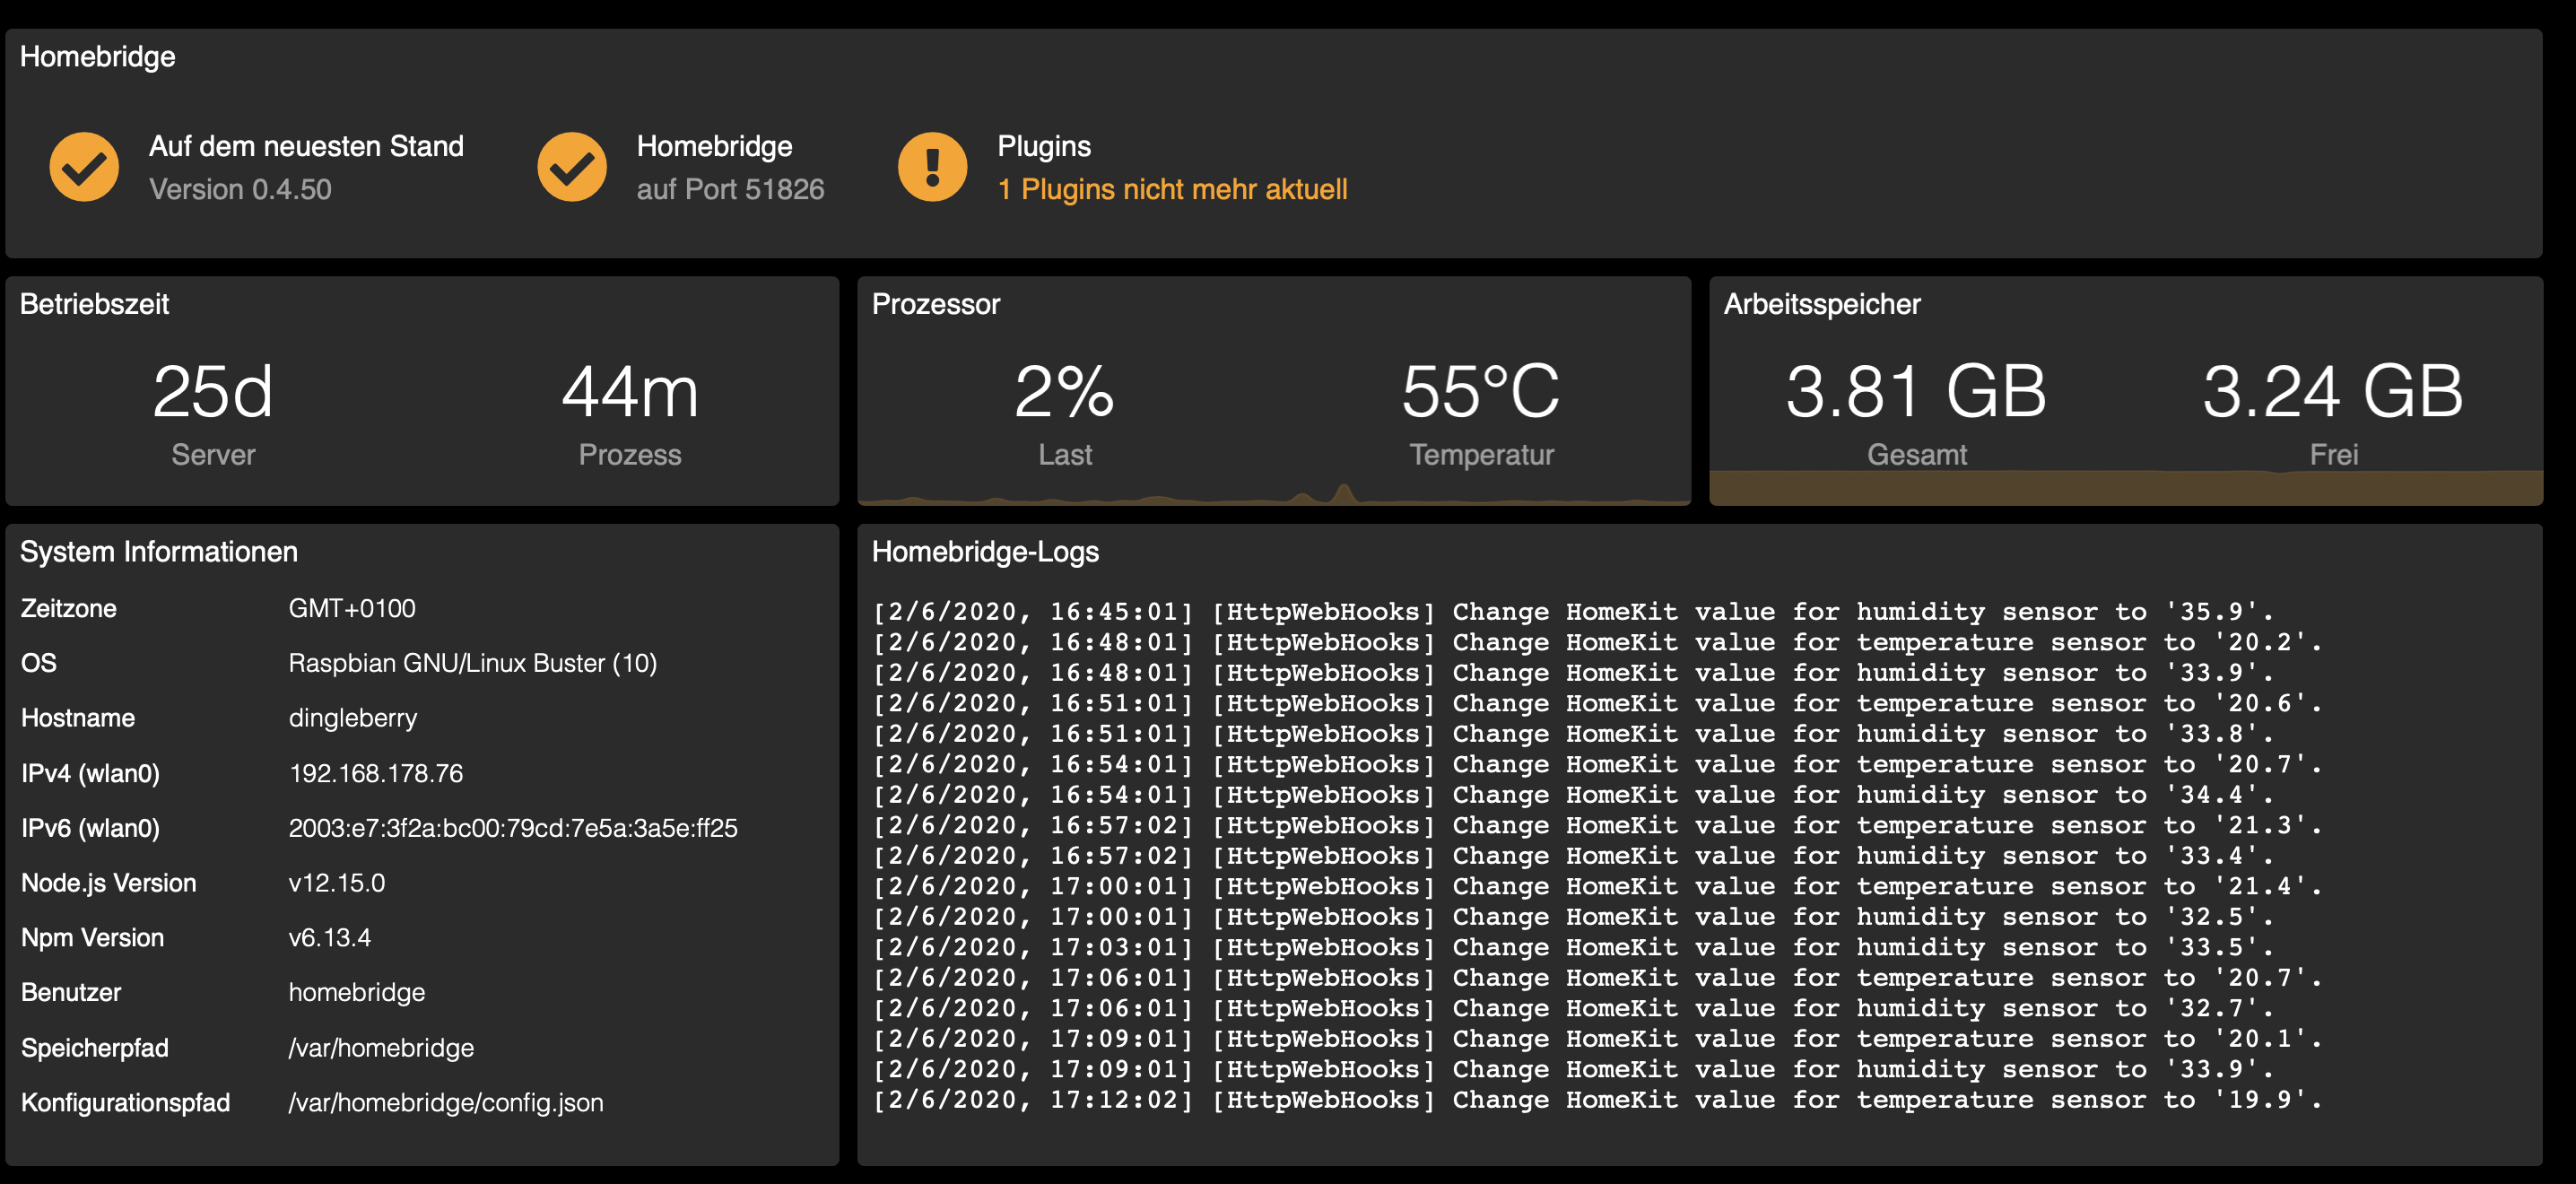The width and height of the screenshot is (2576, 1184).
Task: Click the Homebridge-Logs panel title
Action: 984,552
